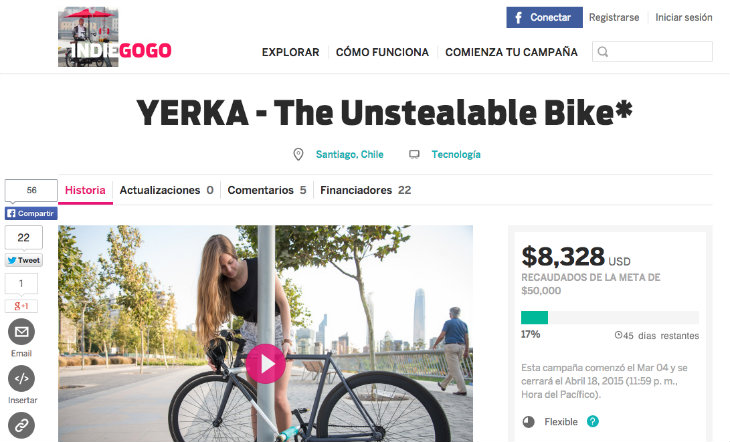The height and width of the screenshot is (442, 730).
Task: Select COMIENZA TU CAMPAÑA
Action: point(511,52)
